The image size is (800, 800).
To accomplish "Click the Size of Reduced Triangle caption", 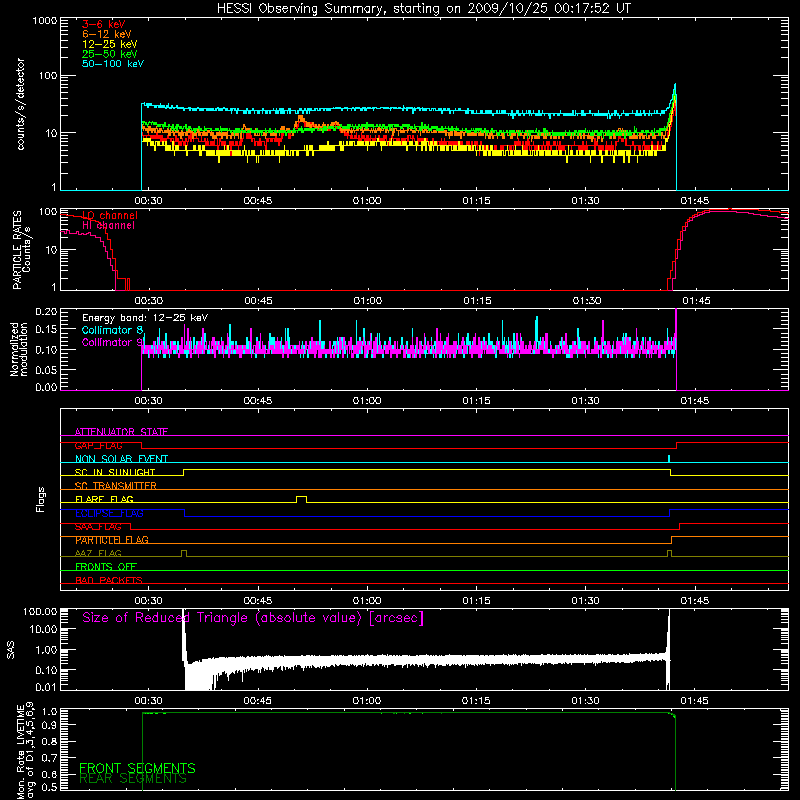I will [253, 618].
